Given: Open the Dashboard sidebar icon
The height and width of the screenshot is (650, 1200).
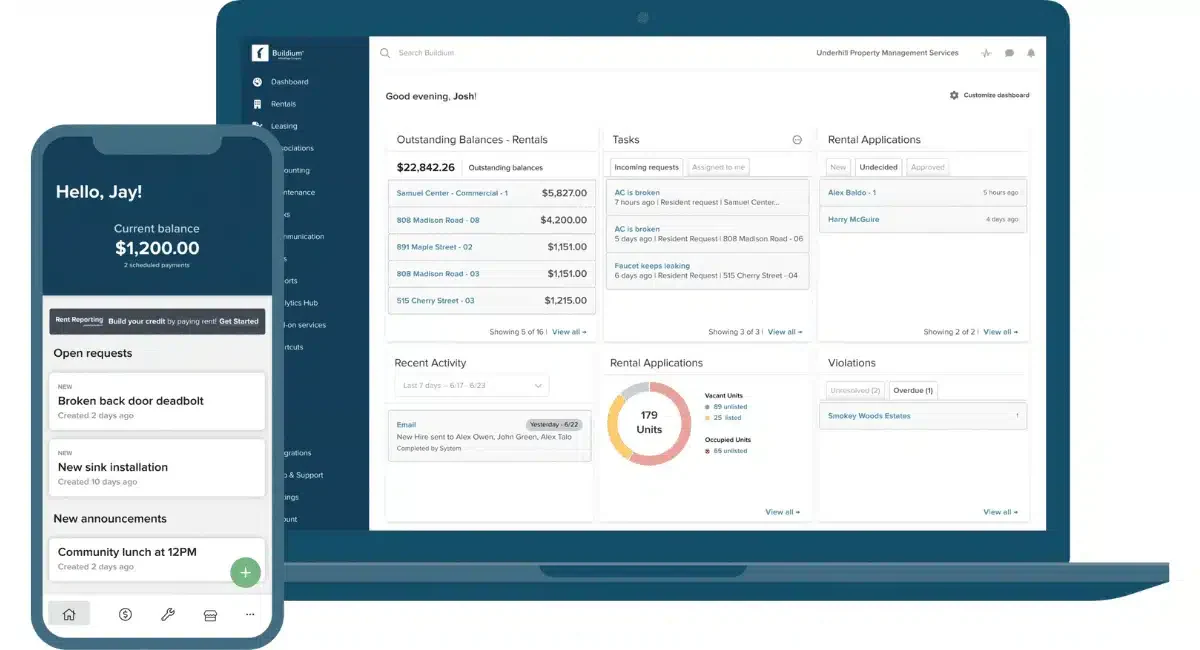Looking at the screenshot, I should 257,82.
